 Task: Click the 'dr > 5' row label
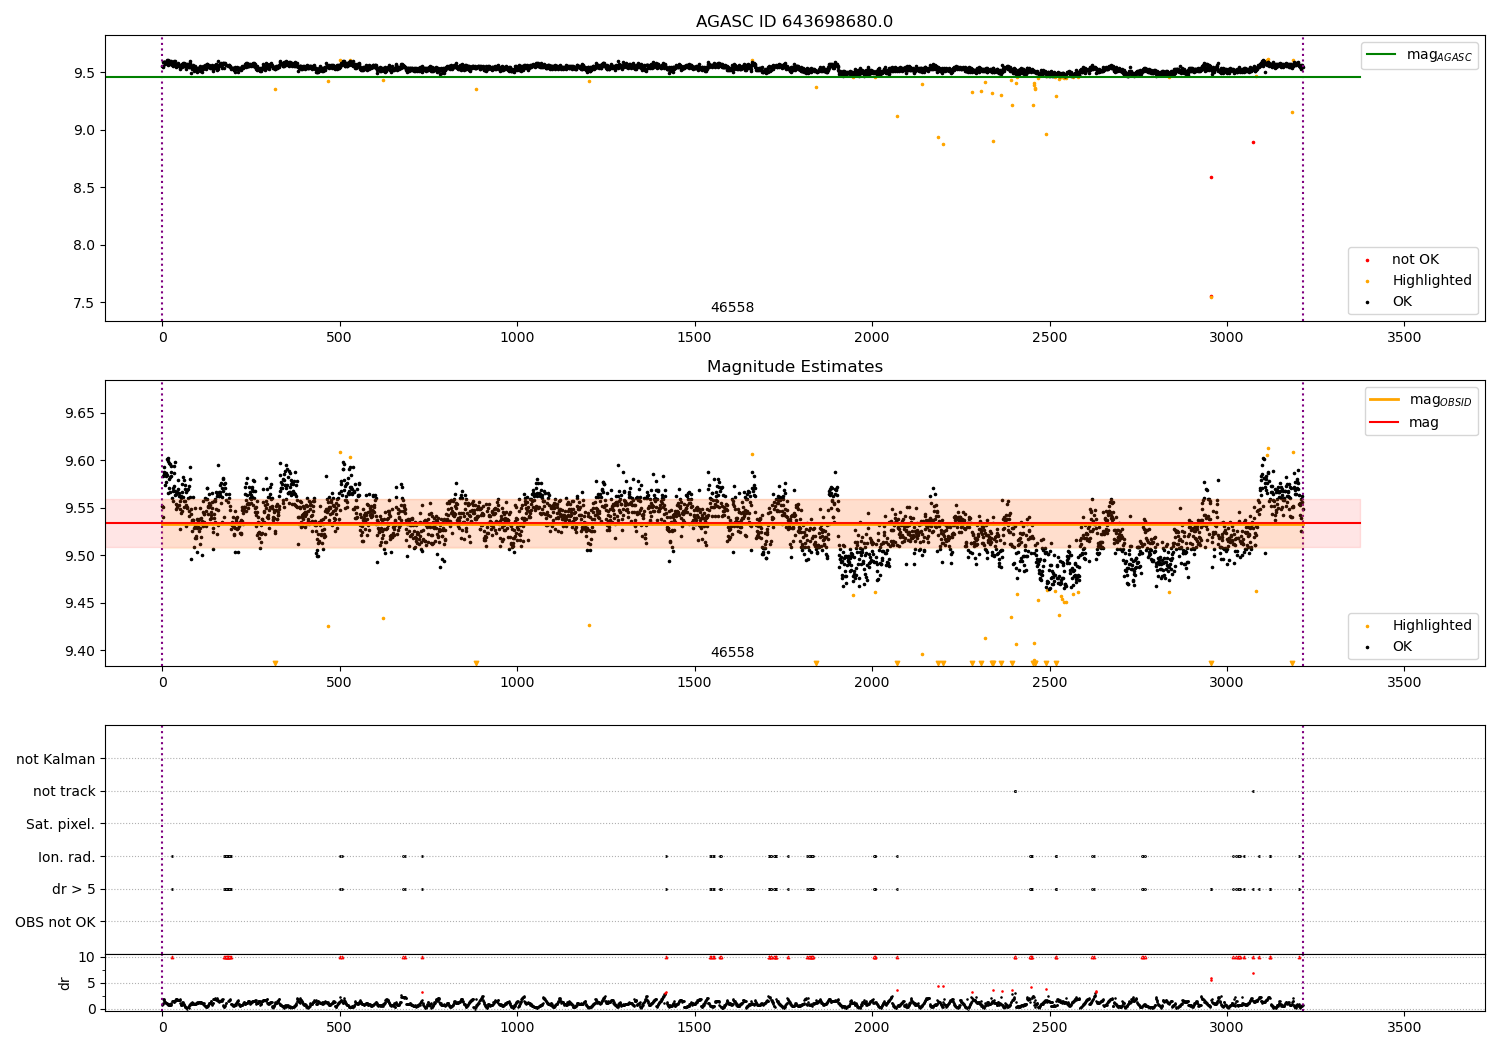(x=74, y=889)
